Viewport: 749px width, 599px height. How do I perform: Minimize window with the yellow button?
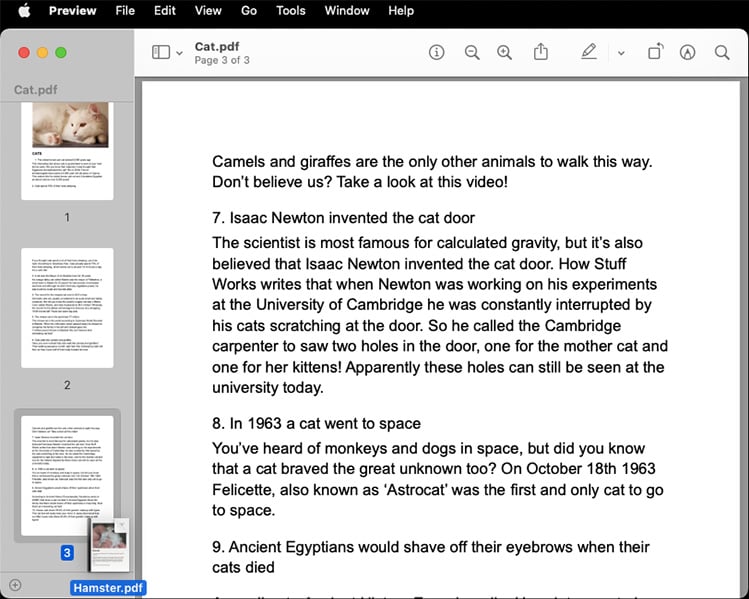[43, 53]
